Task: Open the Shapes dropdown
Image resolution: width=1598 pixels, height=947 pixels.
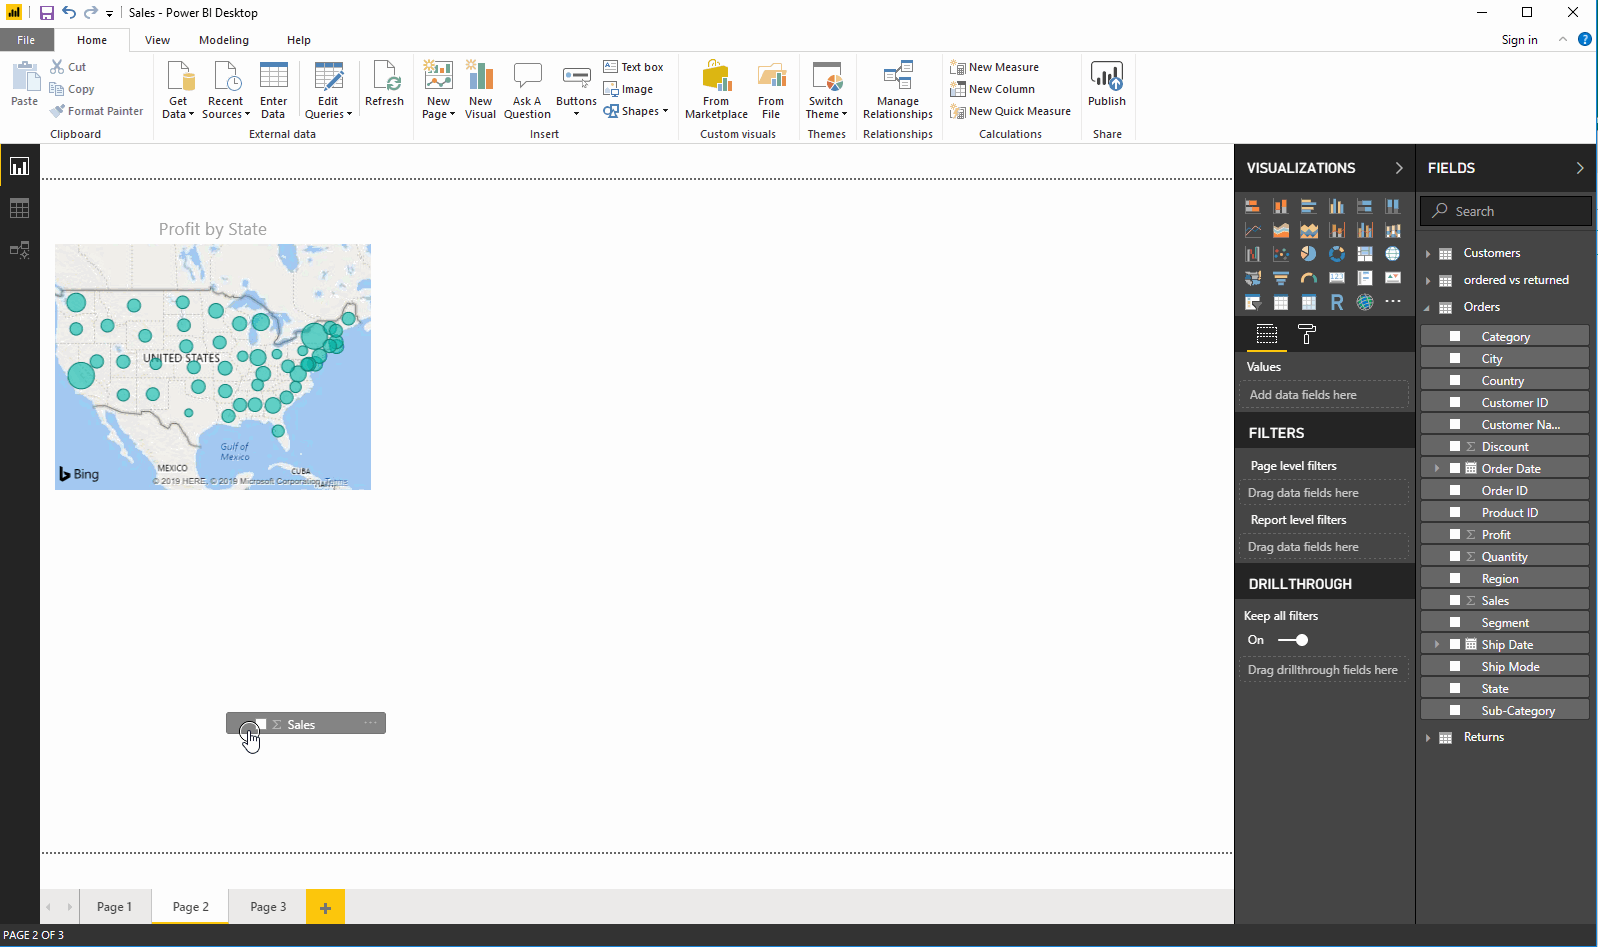Action: tap(636, 111)
